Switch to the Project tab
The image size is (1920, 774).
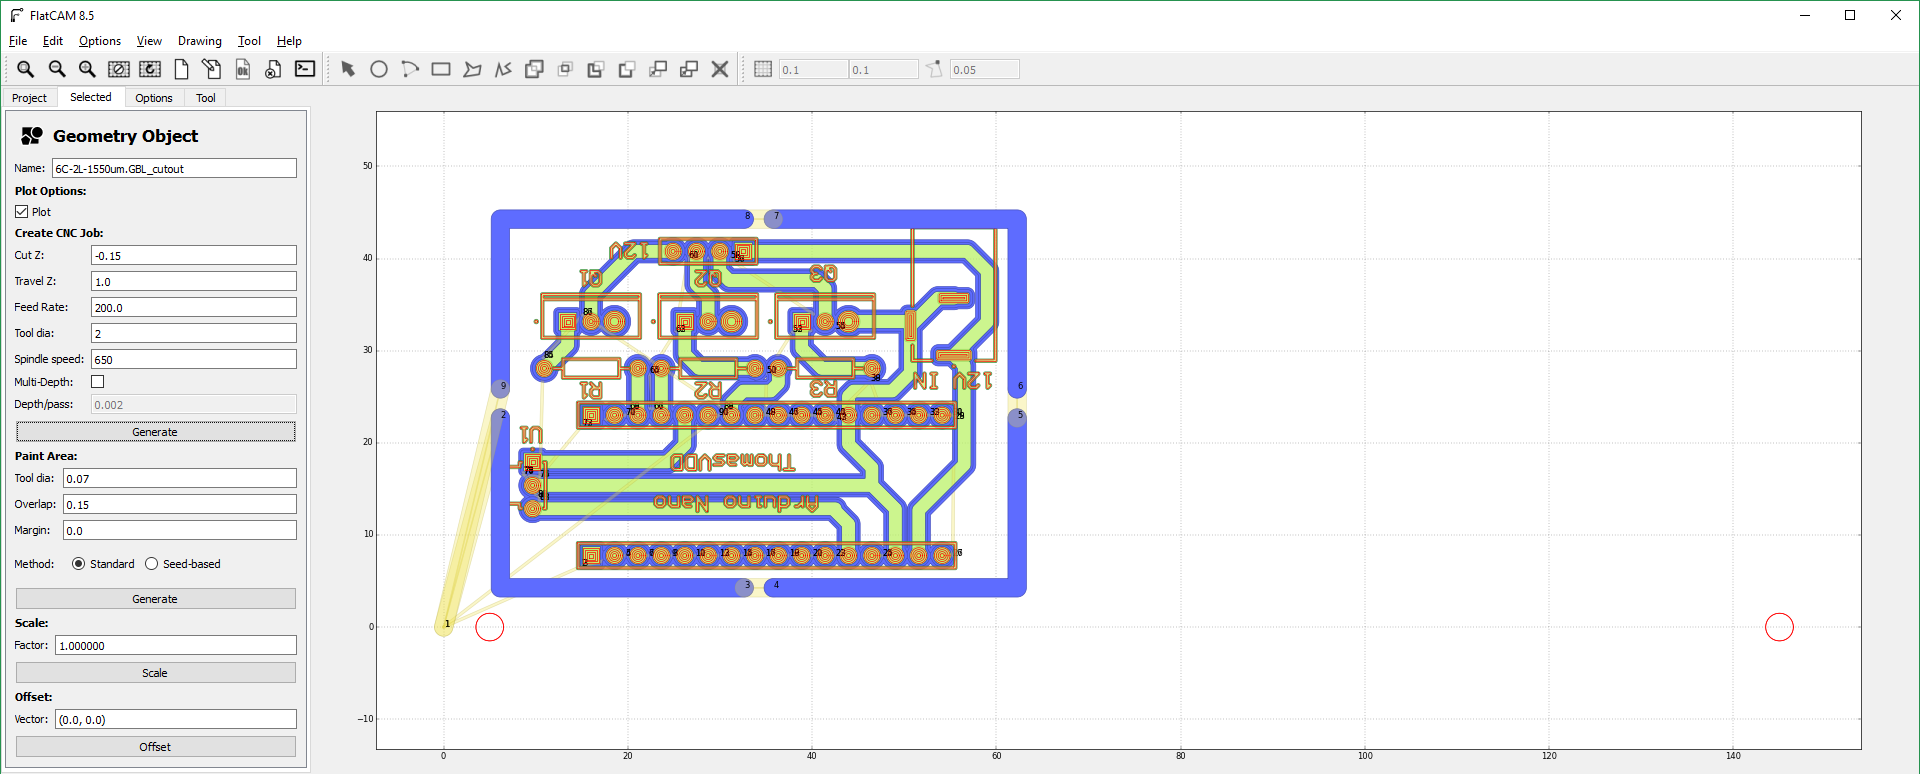[x=29, y=98]
